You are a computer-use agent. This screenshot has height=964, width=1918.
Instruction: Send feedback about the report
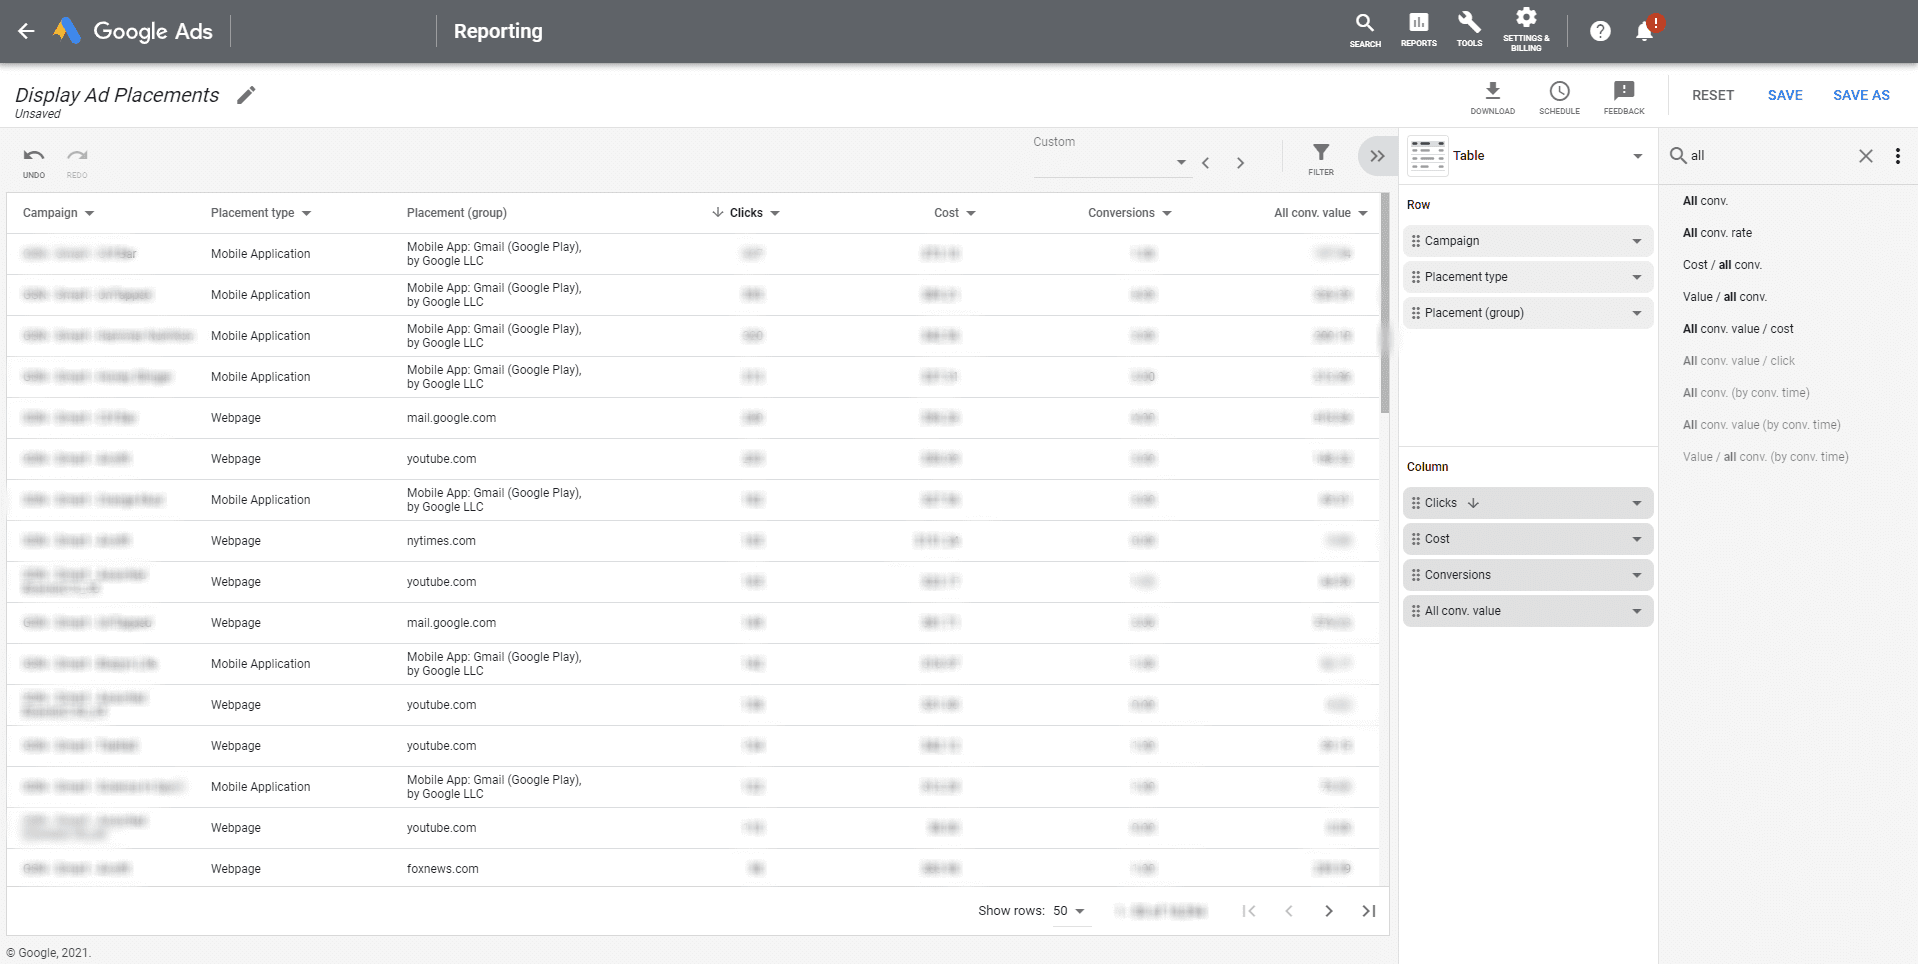coord(1623,95)
